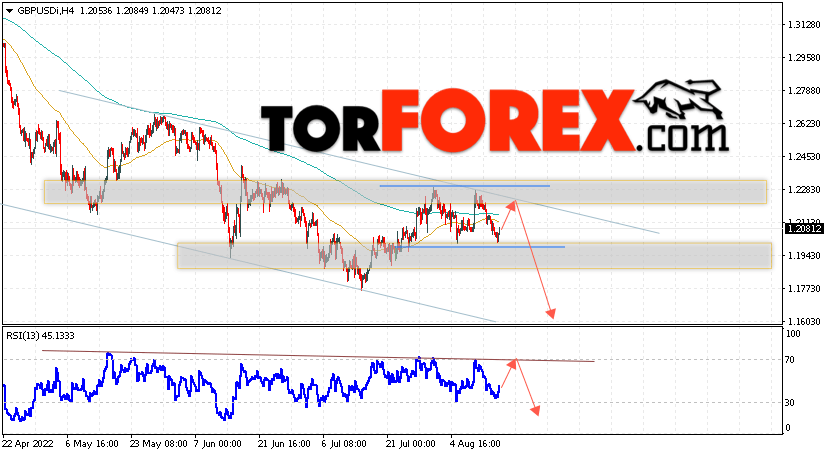
Task: Click the 1.31280 price axis label
Action: 804,25
